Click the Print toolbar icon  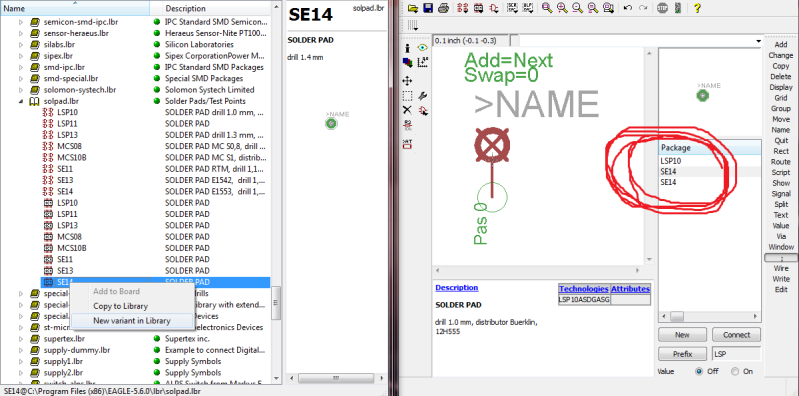click(x=443, y=8)
